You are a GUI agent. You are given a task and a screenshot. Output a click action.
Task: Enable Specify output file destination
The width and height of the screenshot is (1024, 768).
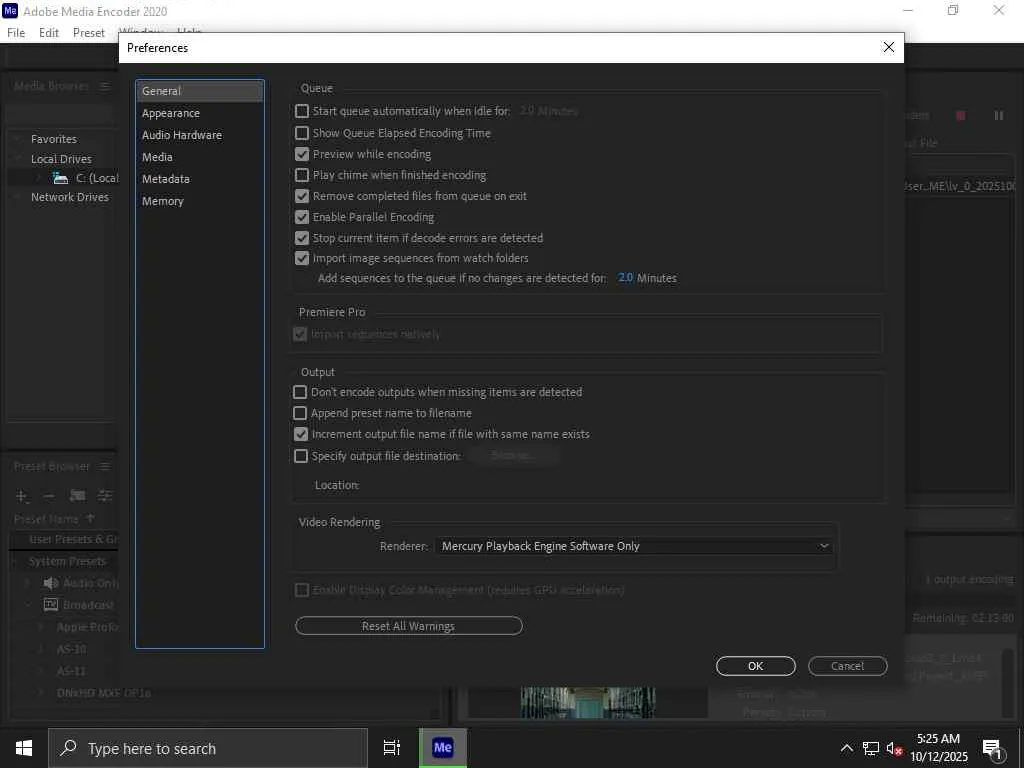tap(300, 456)
